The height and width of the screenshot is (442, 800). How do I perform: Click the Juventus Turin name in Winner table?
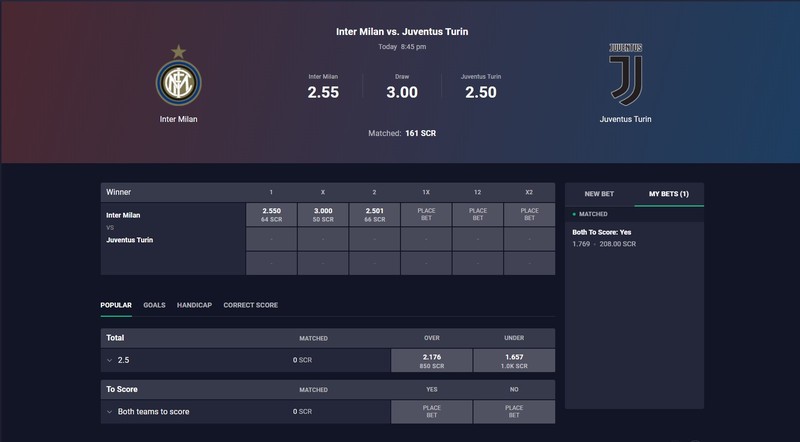(130, 240)
